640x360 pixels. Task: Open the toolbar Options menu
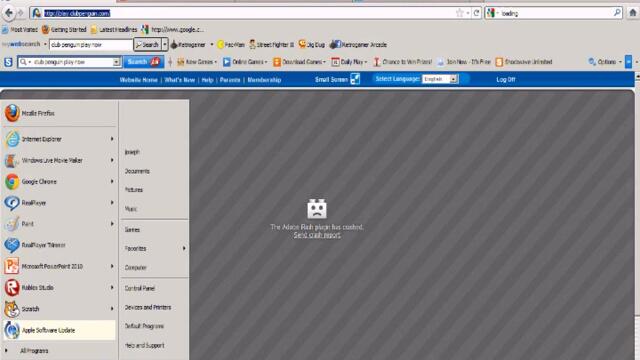click(605, 62)
